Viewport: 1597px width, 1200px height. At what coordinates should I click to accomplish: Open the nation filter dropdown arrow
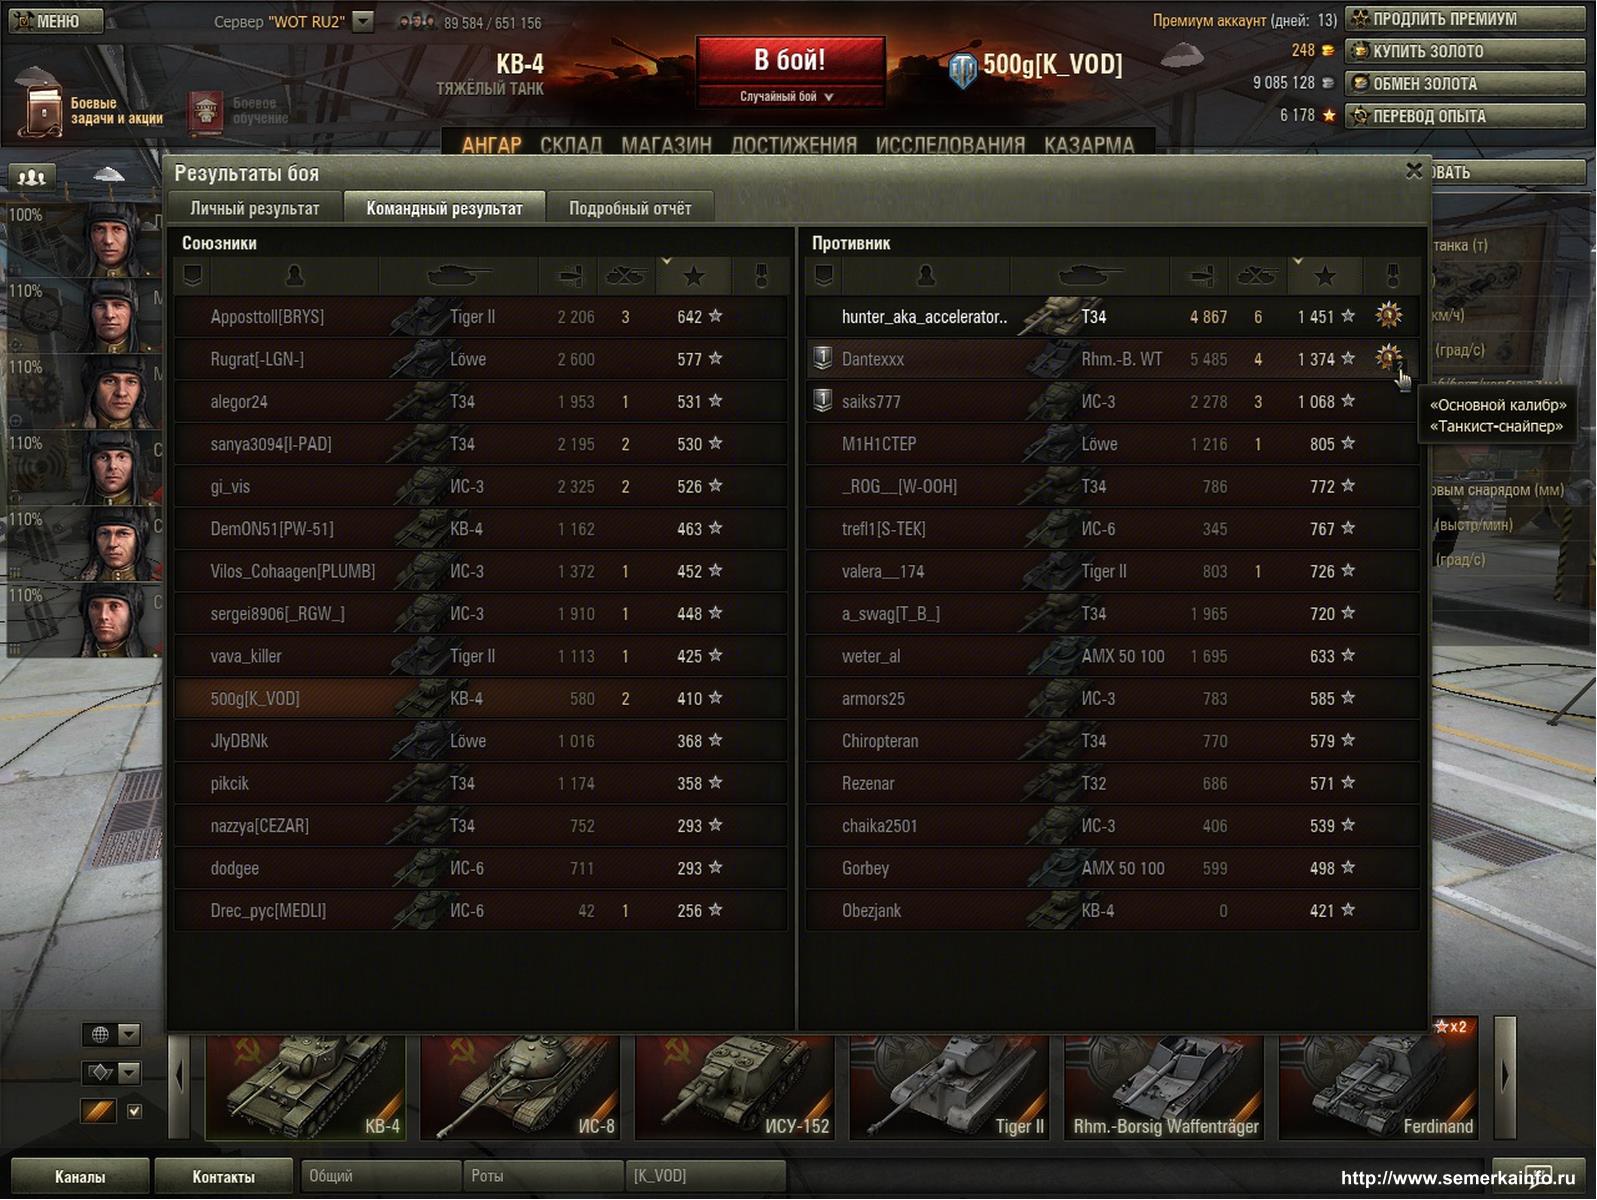click(x=129, y=1034)
